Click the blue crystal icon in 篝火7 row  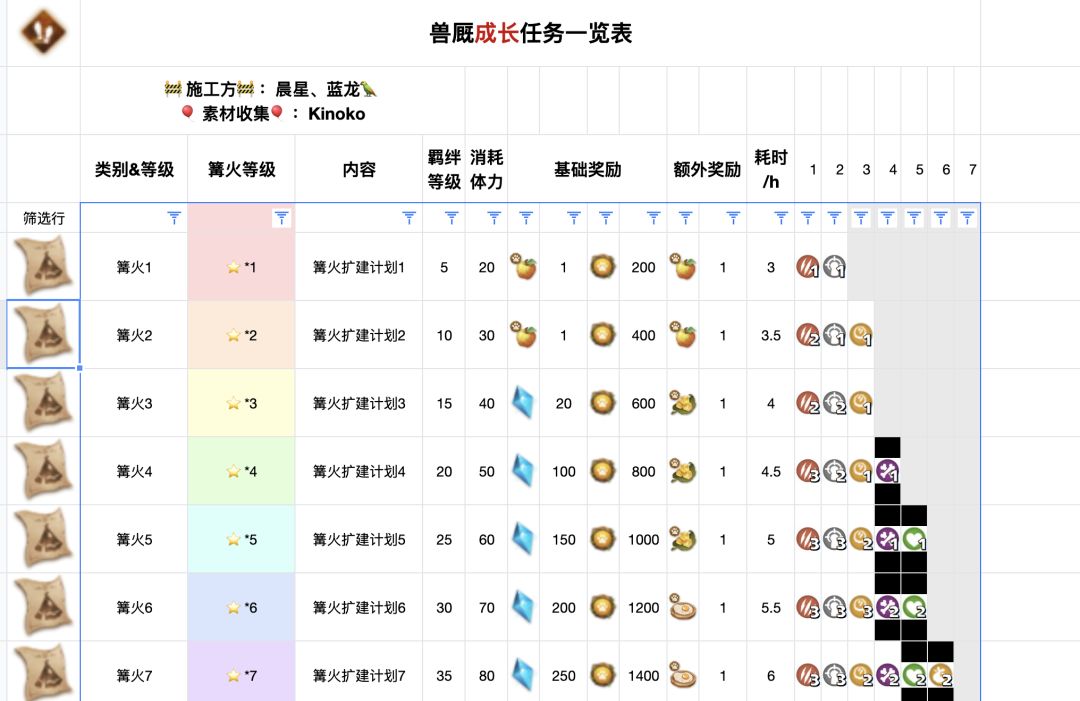coord(523,676)
